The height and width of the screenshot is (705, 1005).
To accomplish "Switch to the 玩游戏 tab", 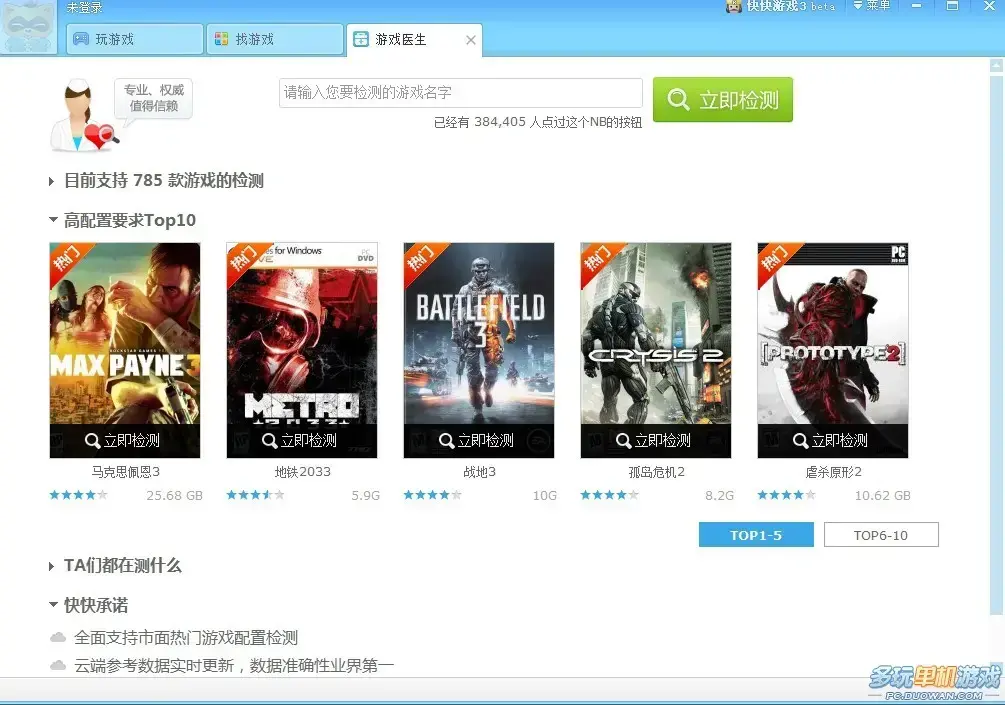I will tap(135, 39).
